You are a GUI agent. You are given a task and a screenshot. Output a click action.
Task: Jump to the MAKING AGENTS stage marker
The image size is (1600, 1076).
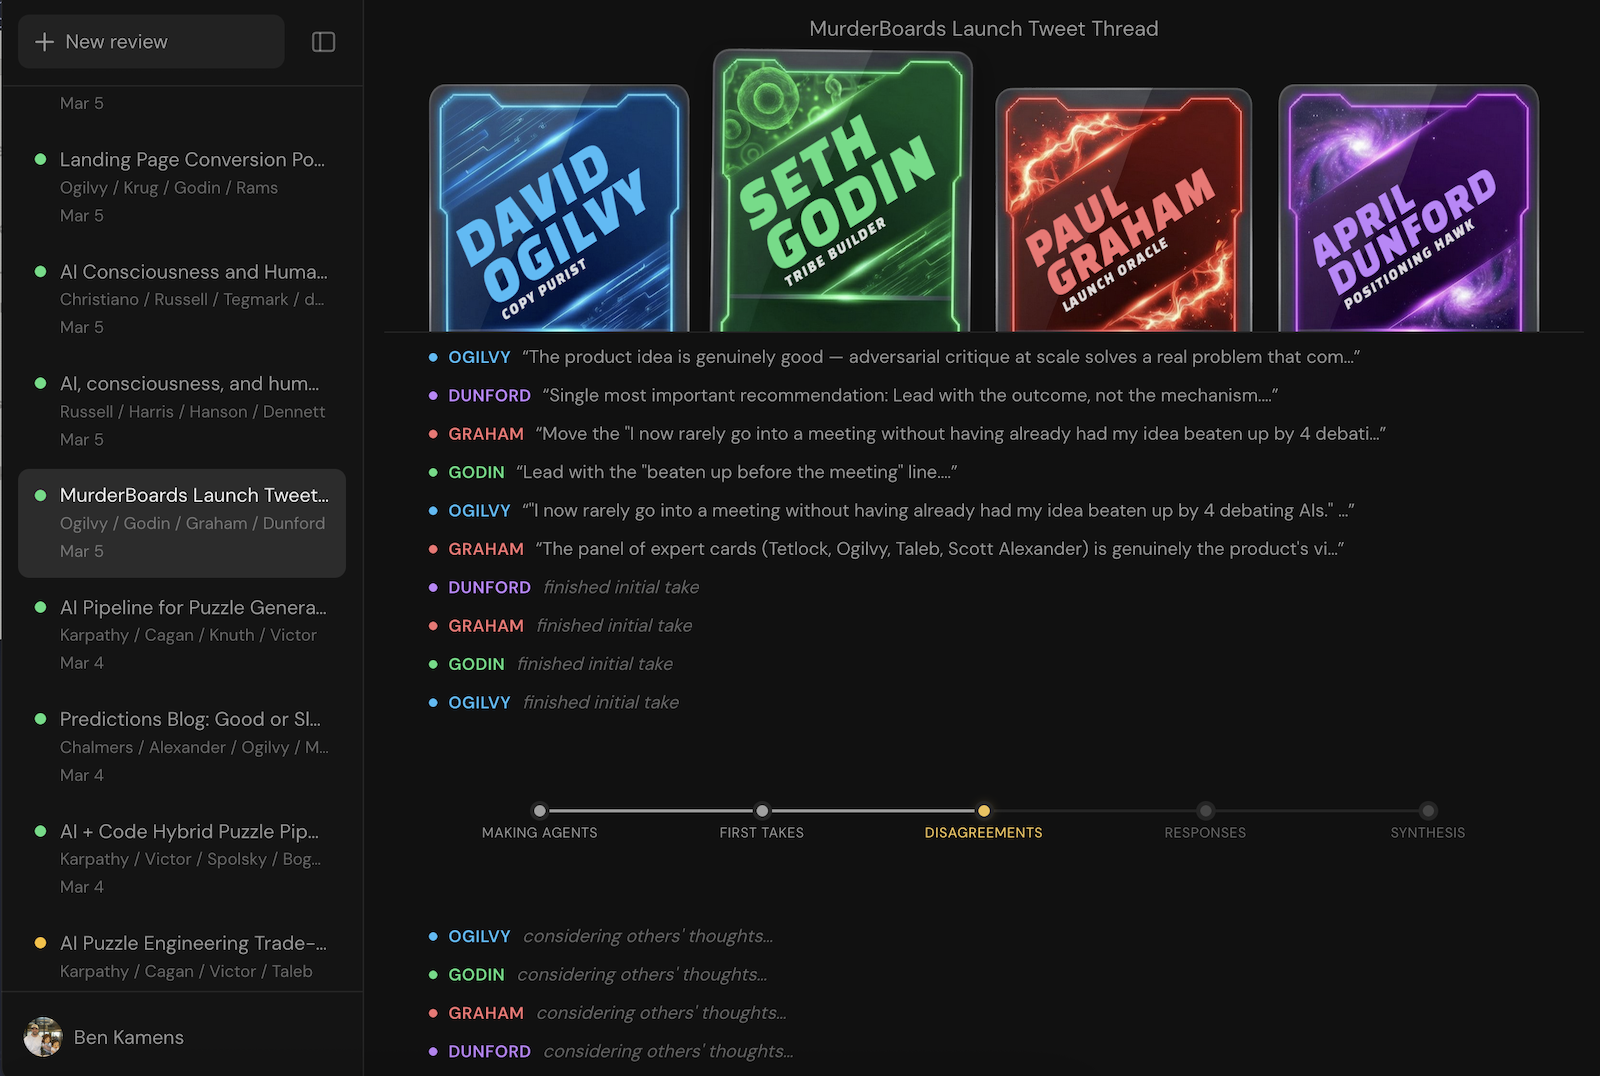(540, 811)
